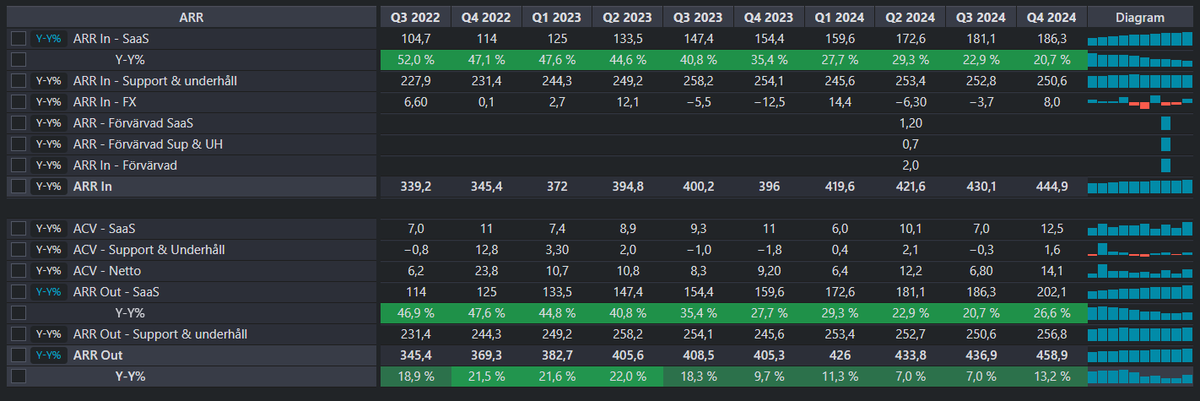Click the 1,20 value for Förvärvad SaaS

(x=910, y=122)
